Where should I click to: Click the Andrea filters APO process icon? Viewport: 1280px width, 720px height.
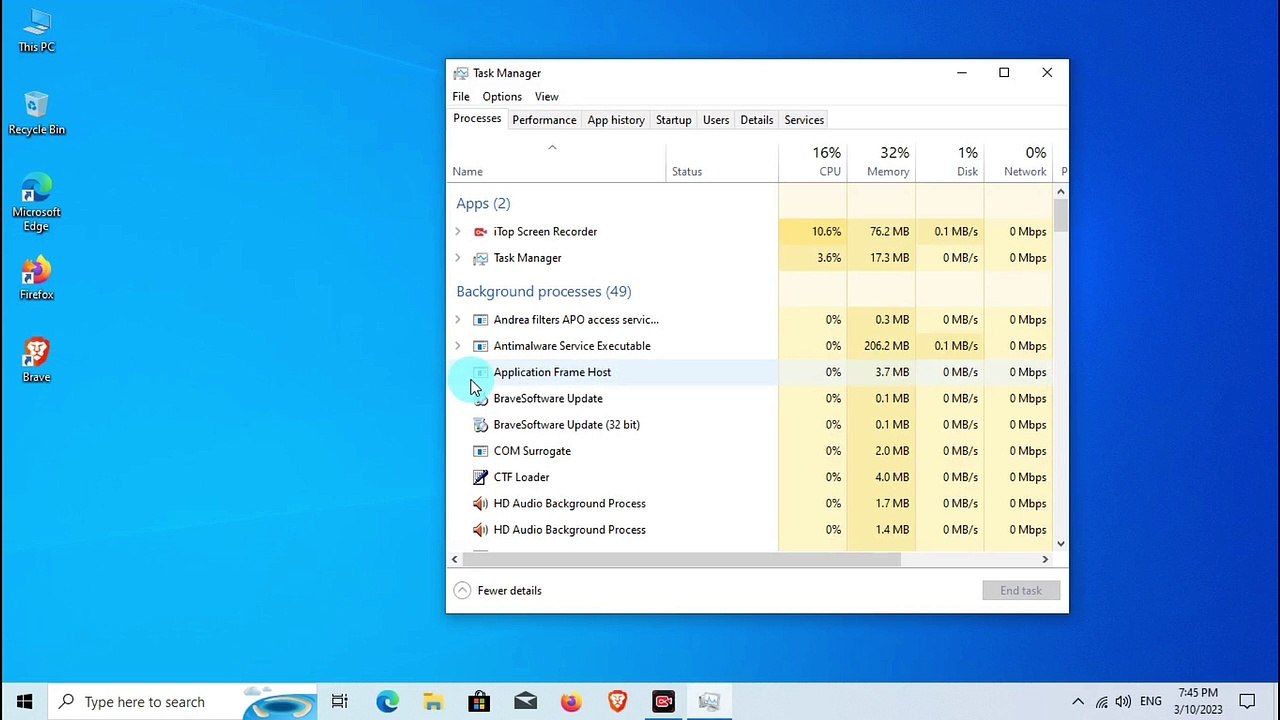[480, 320]
